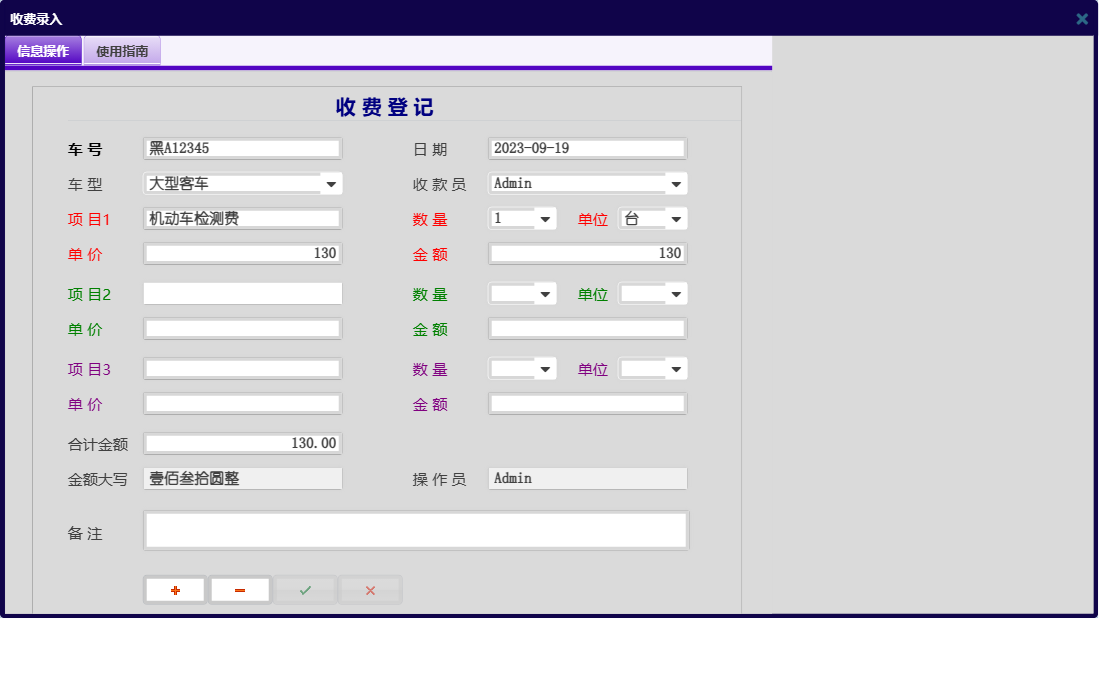
Task: Open the 使用指南 tab
Action: [122, 51]
